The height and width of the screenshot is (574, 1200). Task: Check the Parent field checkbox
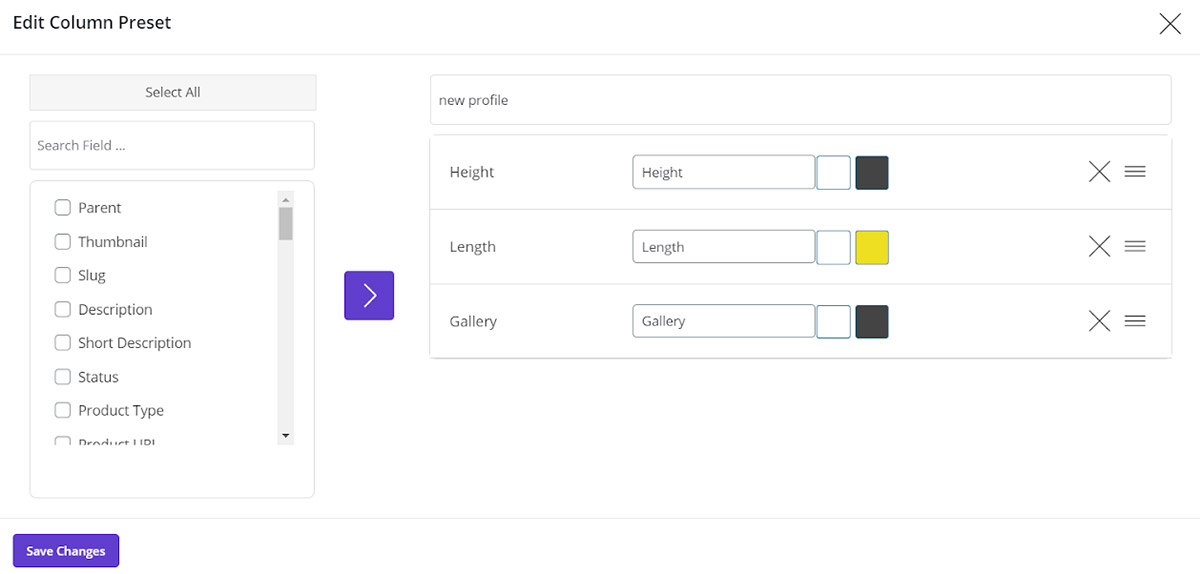[63, 208]
